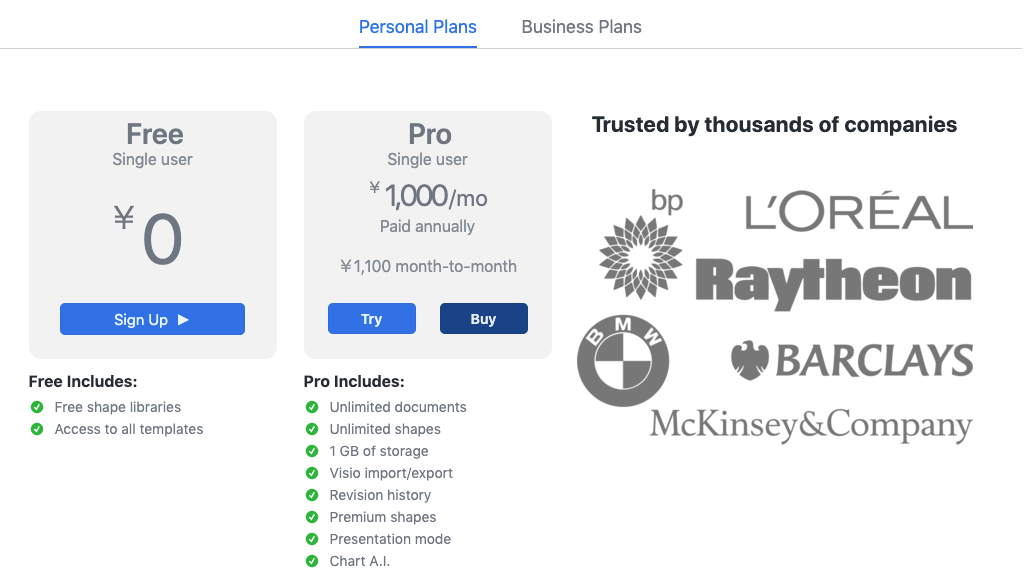
Task: Click the Buy button for Pro
Action: click(484, 319)
